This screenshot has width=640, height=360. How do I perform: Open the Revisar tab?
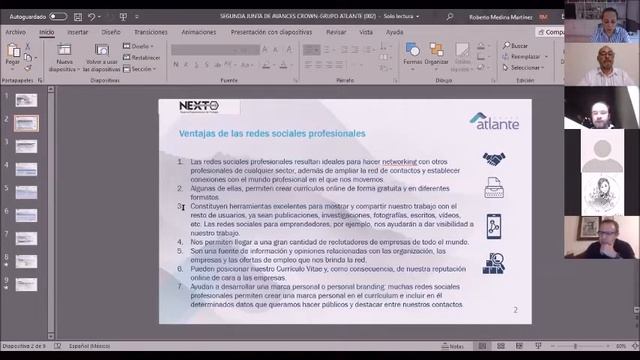336,32
